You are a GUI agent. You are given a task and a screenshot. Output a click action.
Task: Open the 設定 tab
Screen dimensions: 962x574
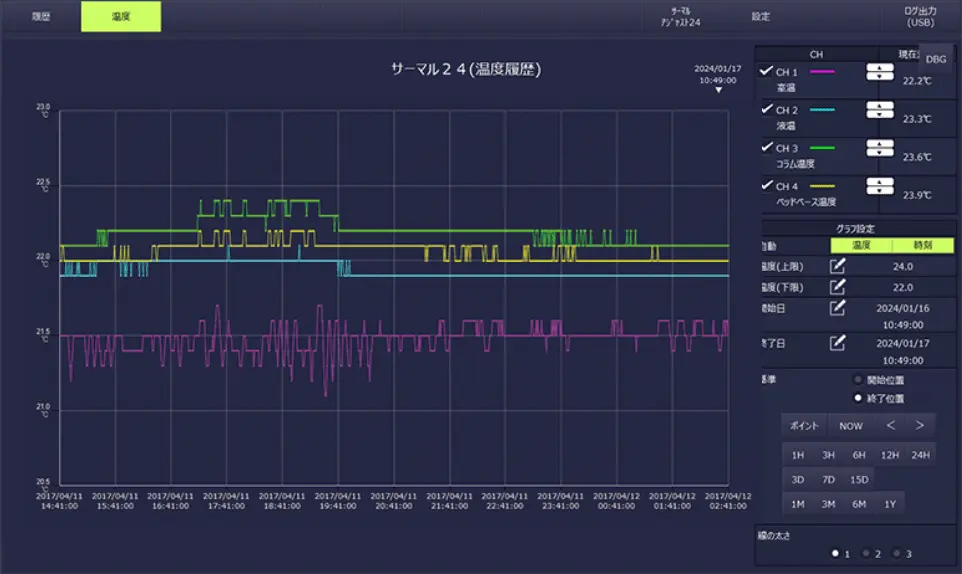tap(761, 17)
